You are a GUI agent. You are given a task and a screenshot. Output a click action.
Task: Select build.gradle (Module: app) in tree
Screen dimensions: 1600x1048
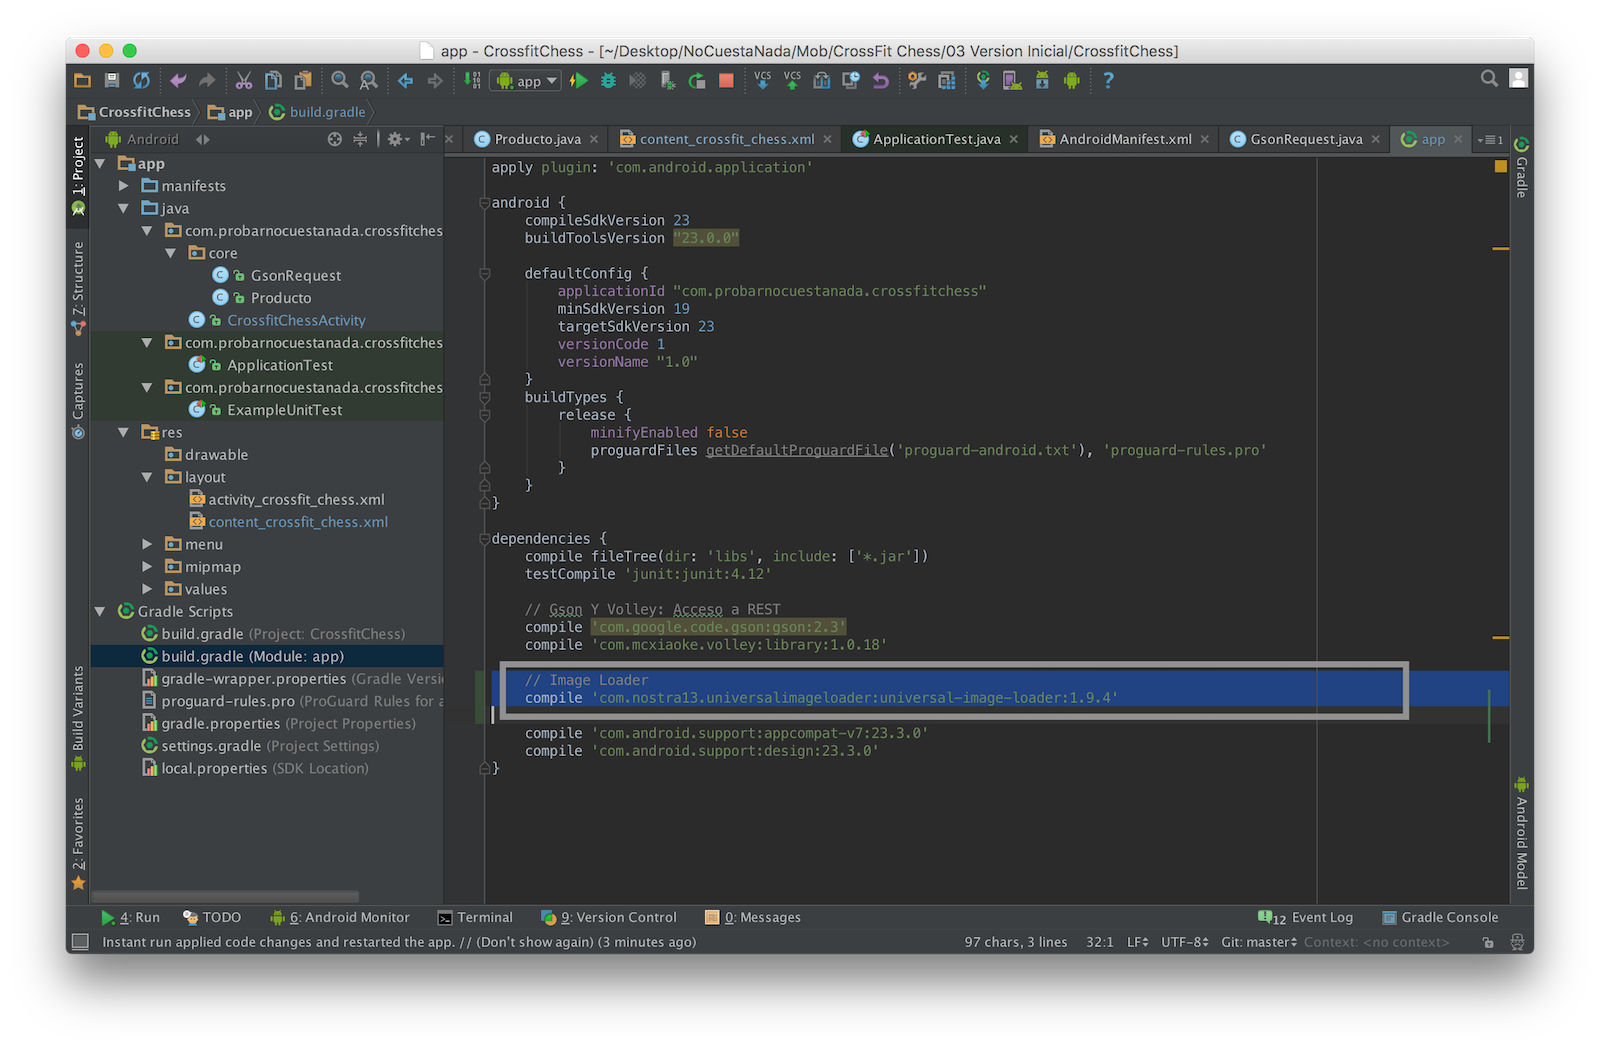(267, 656)
